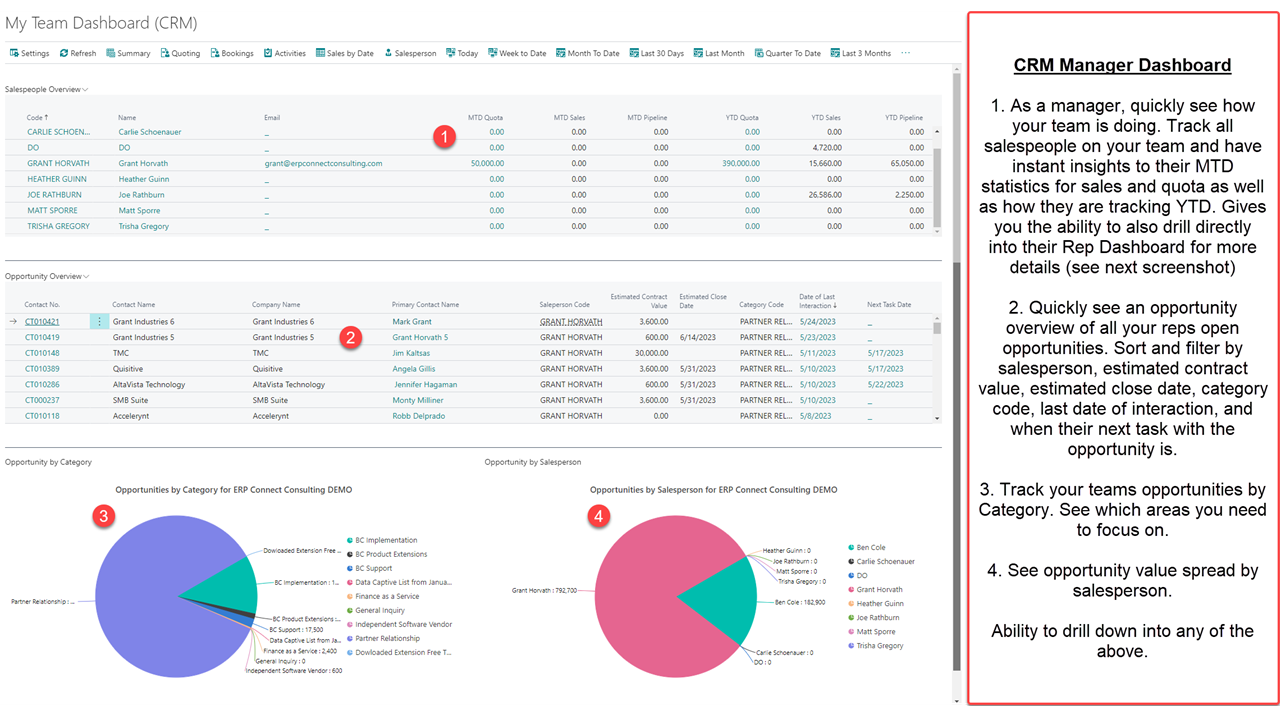Filter the dashboard to Today

click(x=462, y=53)
